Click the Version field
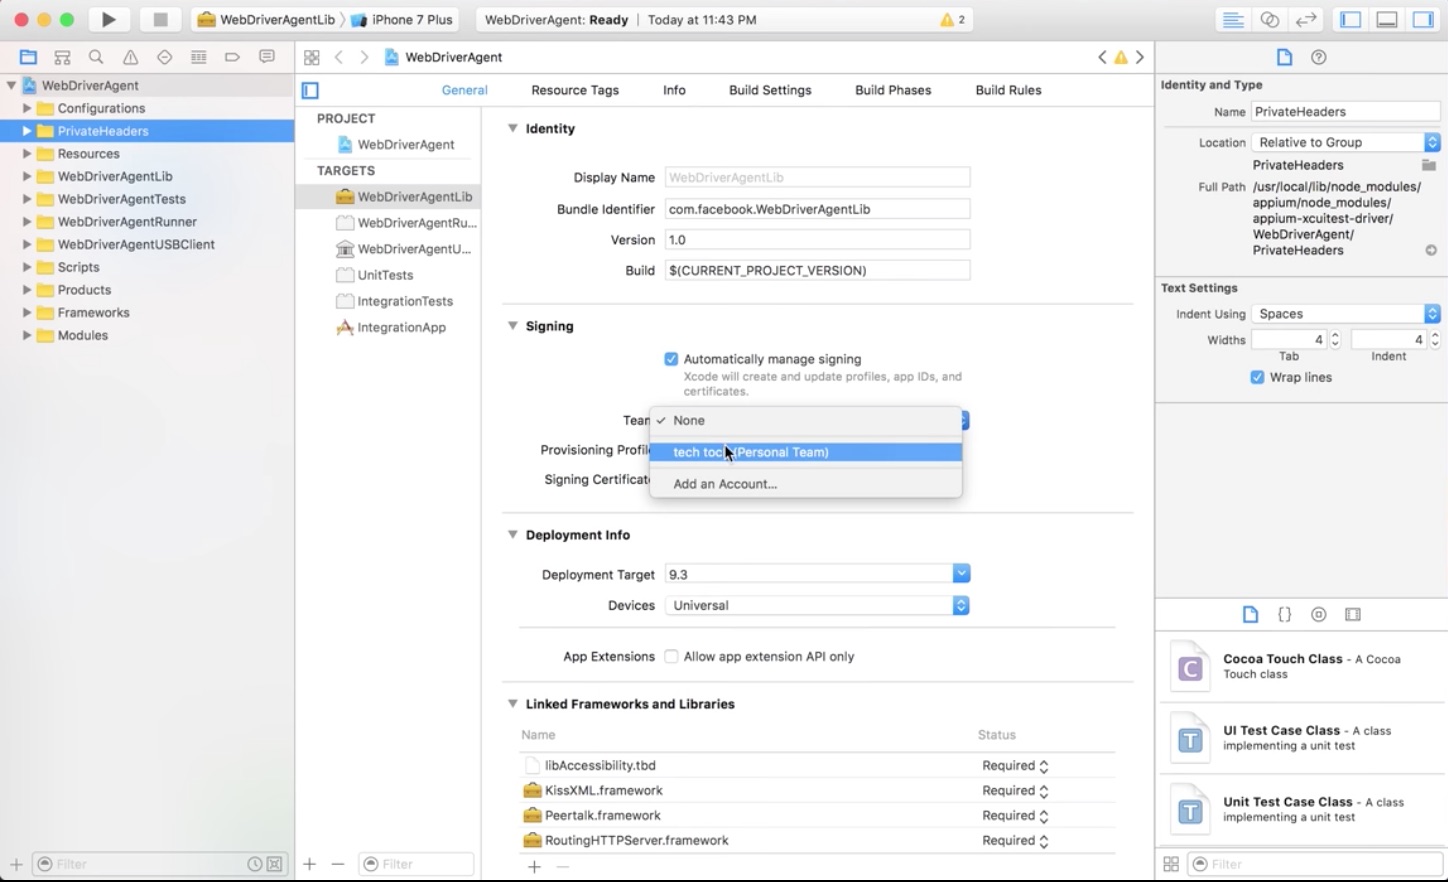 (817, 240)
